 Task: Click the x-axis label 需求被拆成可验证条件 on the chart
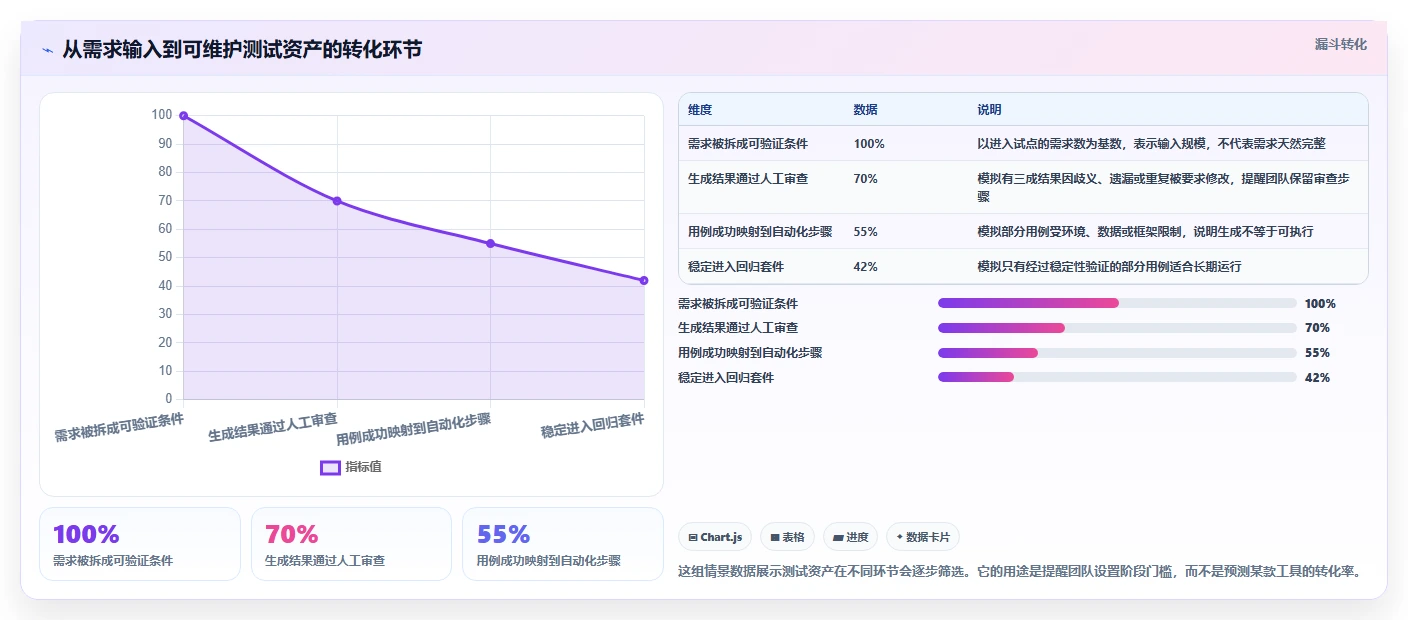119,428
